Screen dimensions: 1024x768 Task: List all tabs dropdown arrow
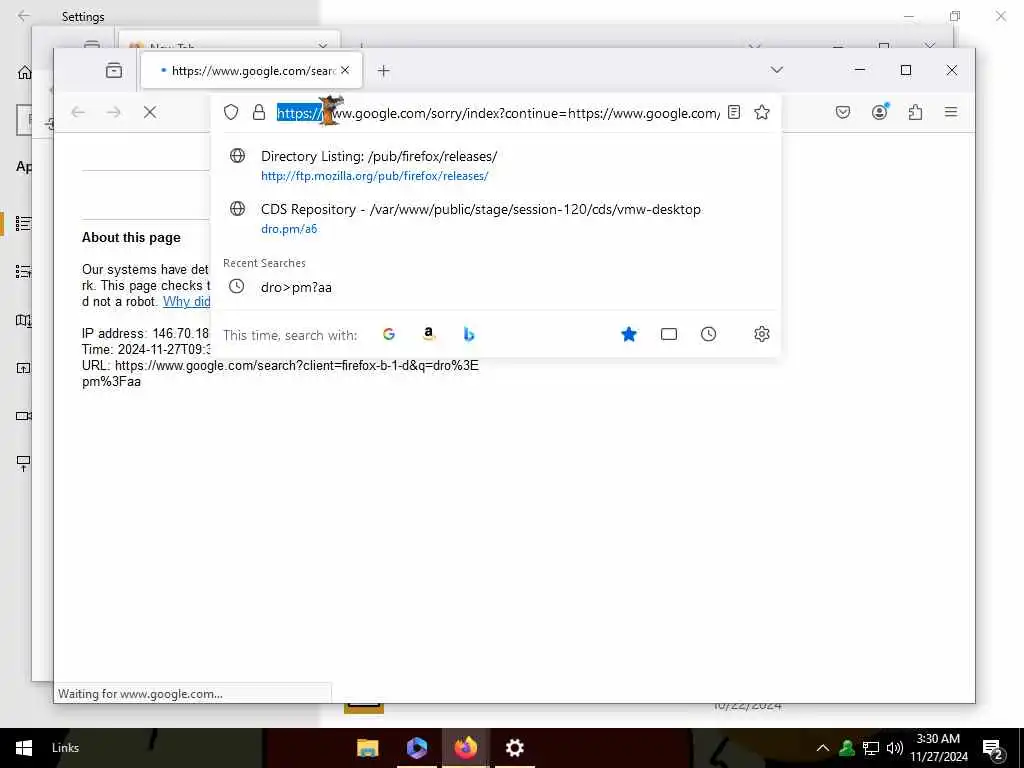(776, 70)
